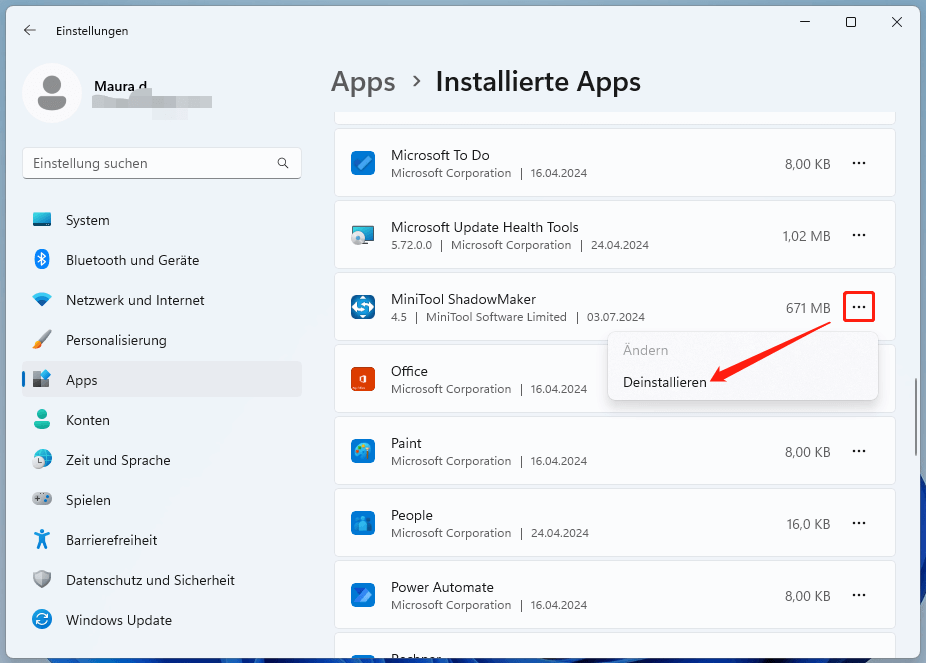The width and height of the screenshot is (926, 663).
Task: Click the Datenschutz shield icon
Action: point(42,579)
